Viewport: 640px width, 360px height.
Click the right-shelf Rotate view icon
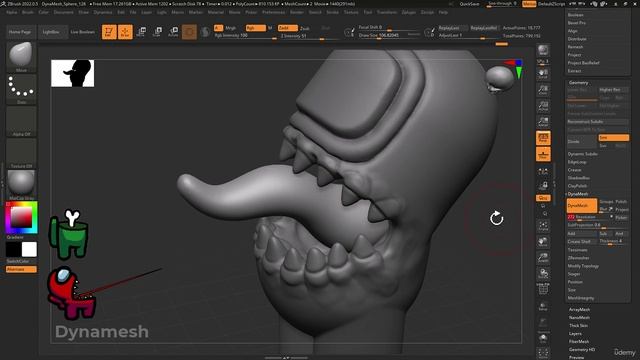(x=543, y=273)
